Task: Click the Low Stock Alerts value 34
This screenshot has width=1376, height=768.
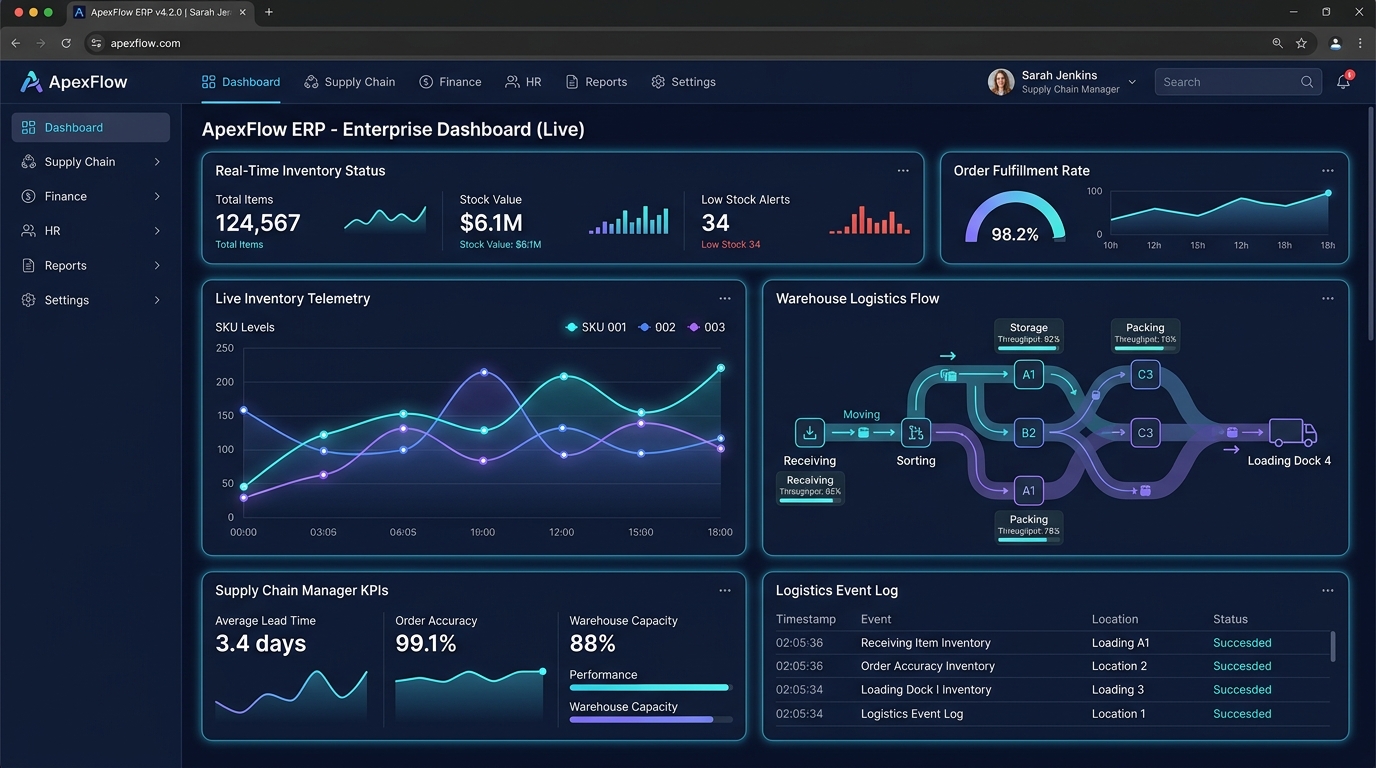Action: [x=715, y=223]
